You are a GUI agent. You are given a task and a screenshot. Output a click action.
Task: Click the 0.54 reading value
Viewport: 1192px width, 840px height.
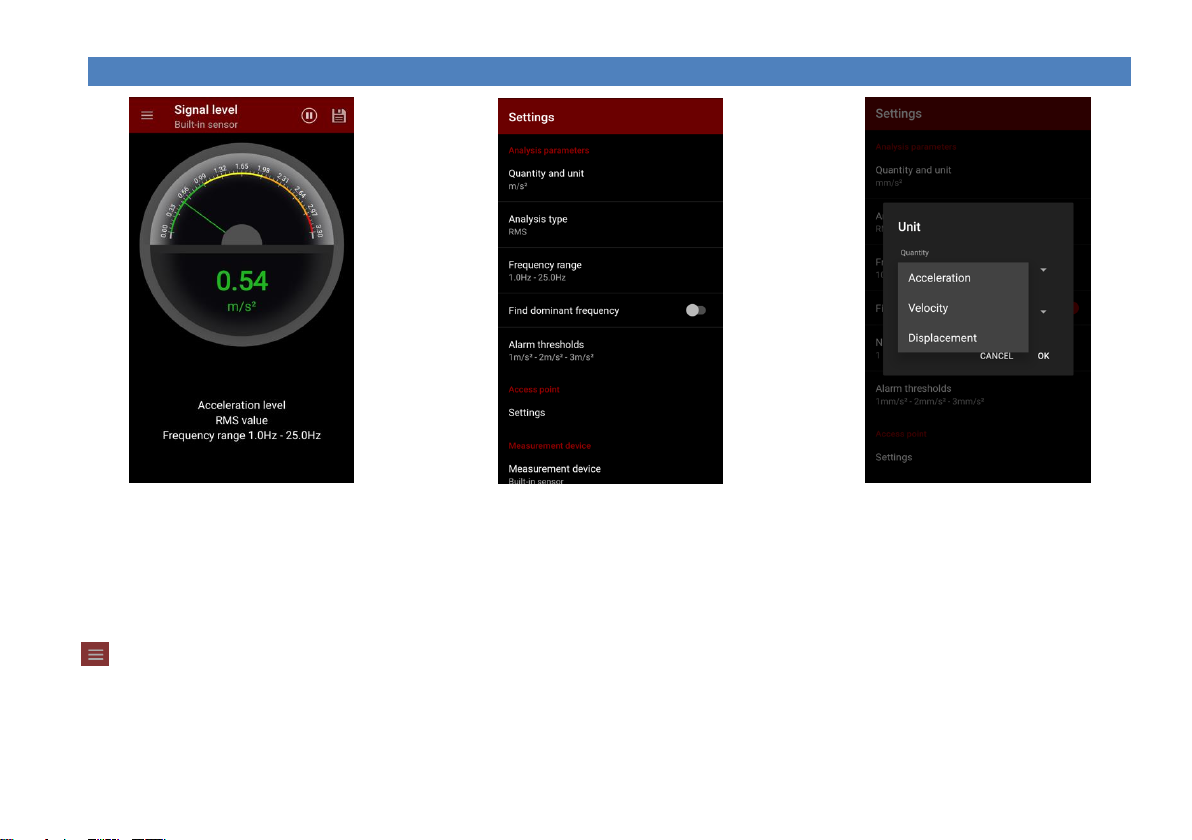[242, 281]
